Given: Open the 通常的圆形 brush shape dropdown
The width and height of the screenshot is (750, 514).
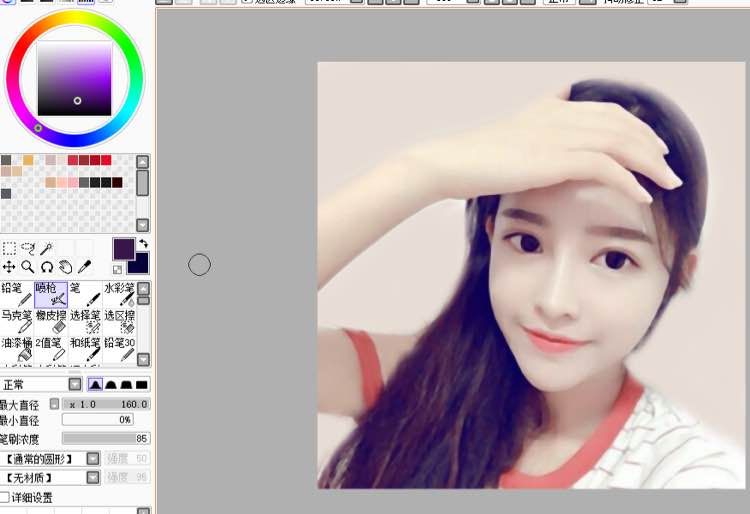Looking at the screenshot, I should click(x=93, y=458).
